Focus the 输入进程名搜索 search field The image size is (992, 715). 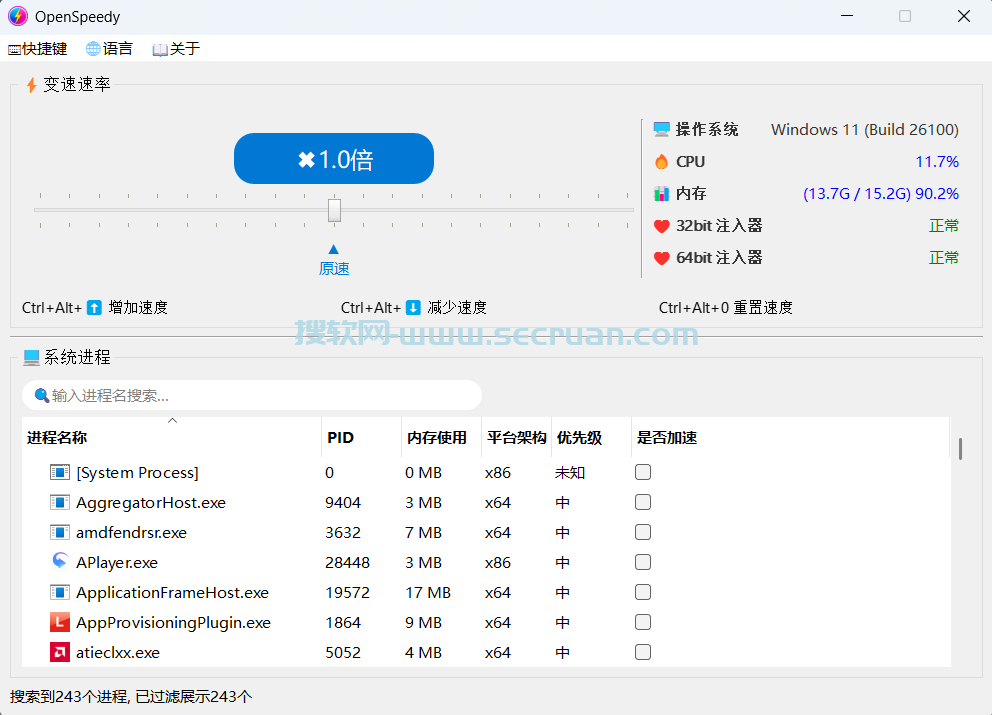coord(252,395)
